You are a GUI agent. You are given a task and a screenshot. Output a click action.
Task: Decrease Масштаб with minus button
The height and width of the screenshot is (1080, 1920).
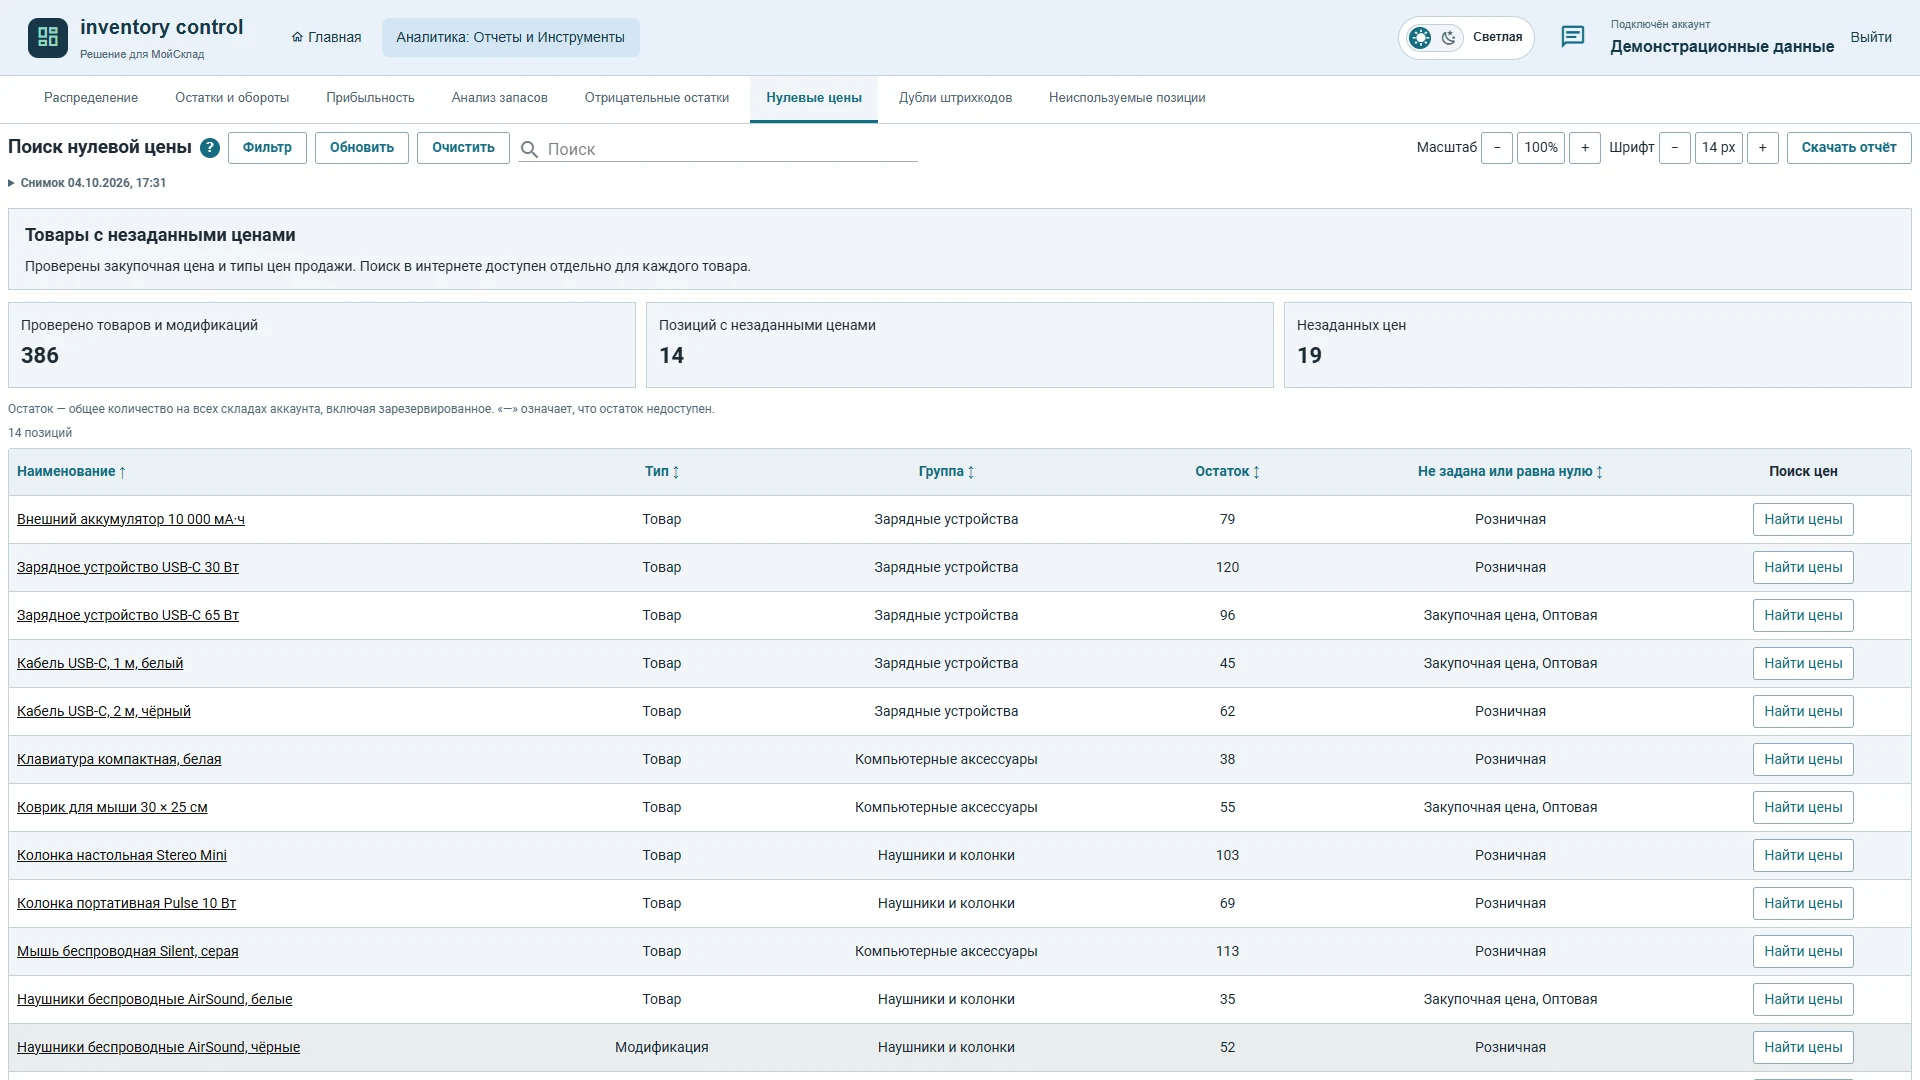click(1497, 148)
